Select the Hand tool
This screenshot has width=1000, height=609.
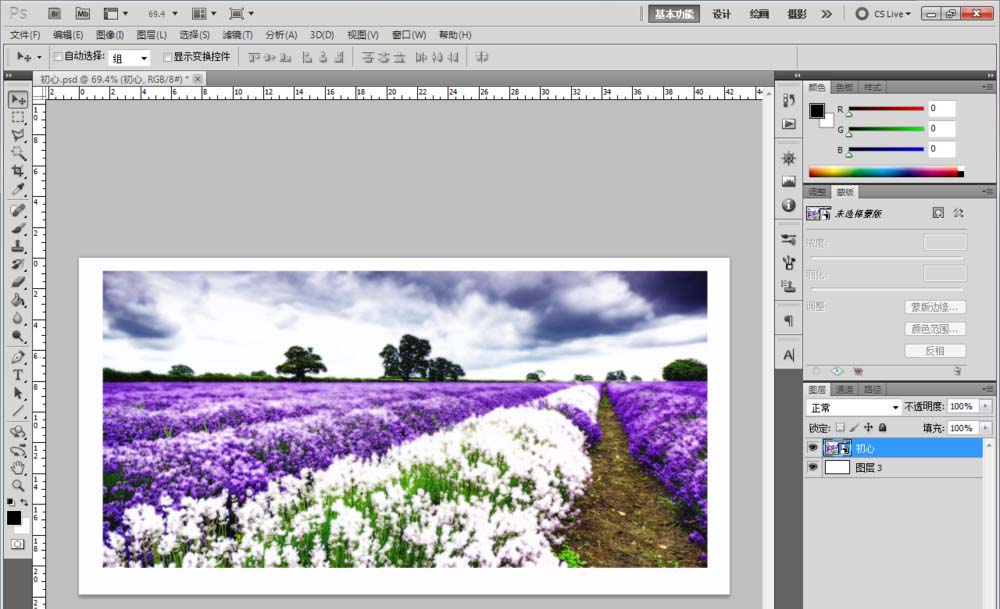18,468
